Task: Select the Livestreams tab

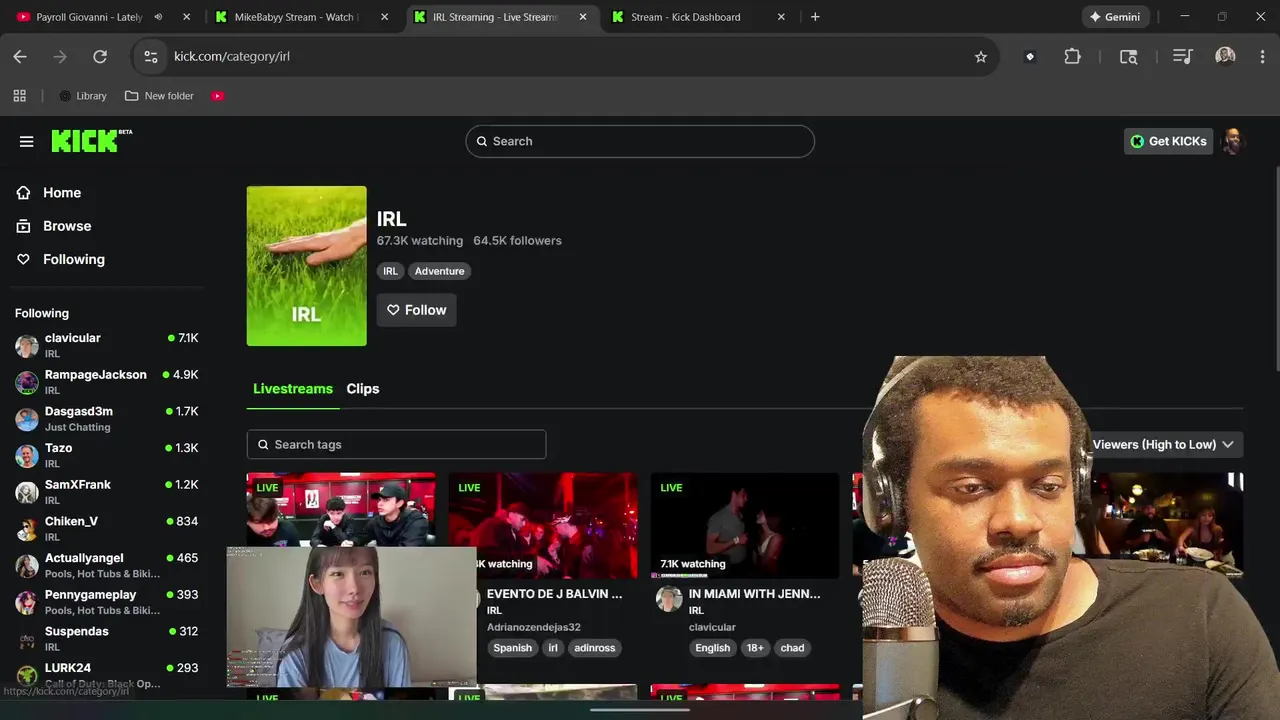Action: [x=293, y=389]
